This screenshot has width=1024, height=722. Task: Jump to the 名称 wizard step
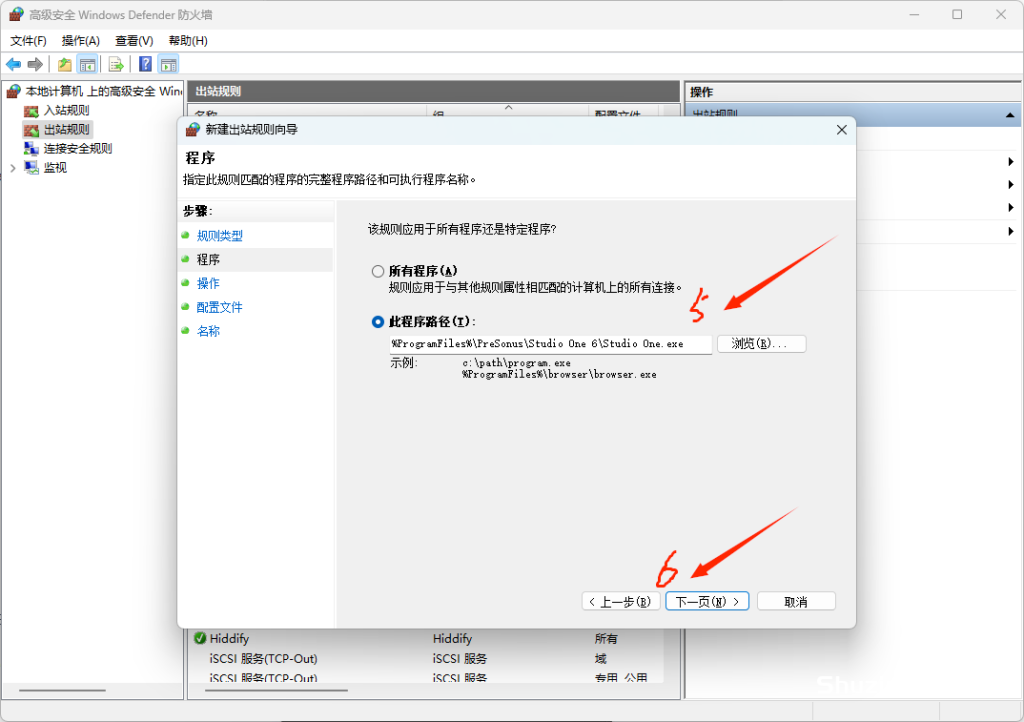208,331
